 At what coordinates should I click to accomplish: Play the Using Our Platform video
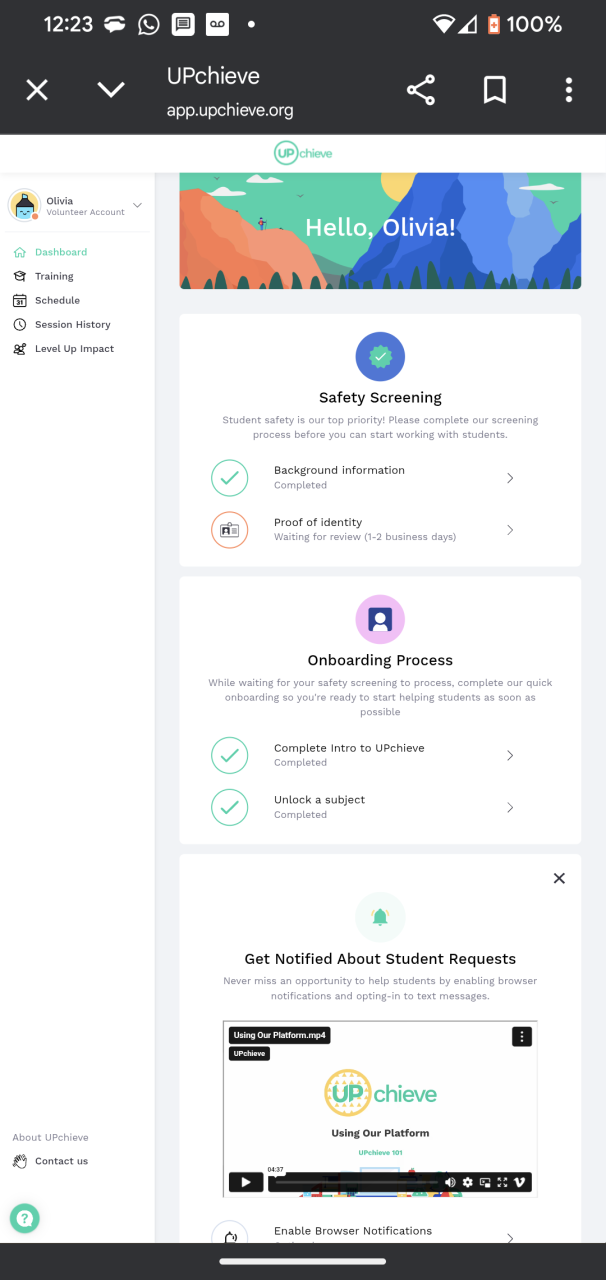pos(245,1182)
